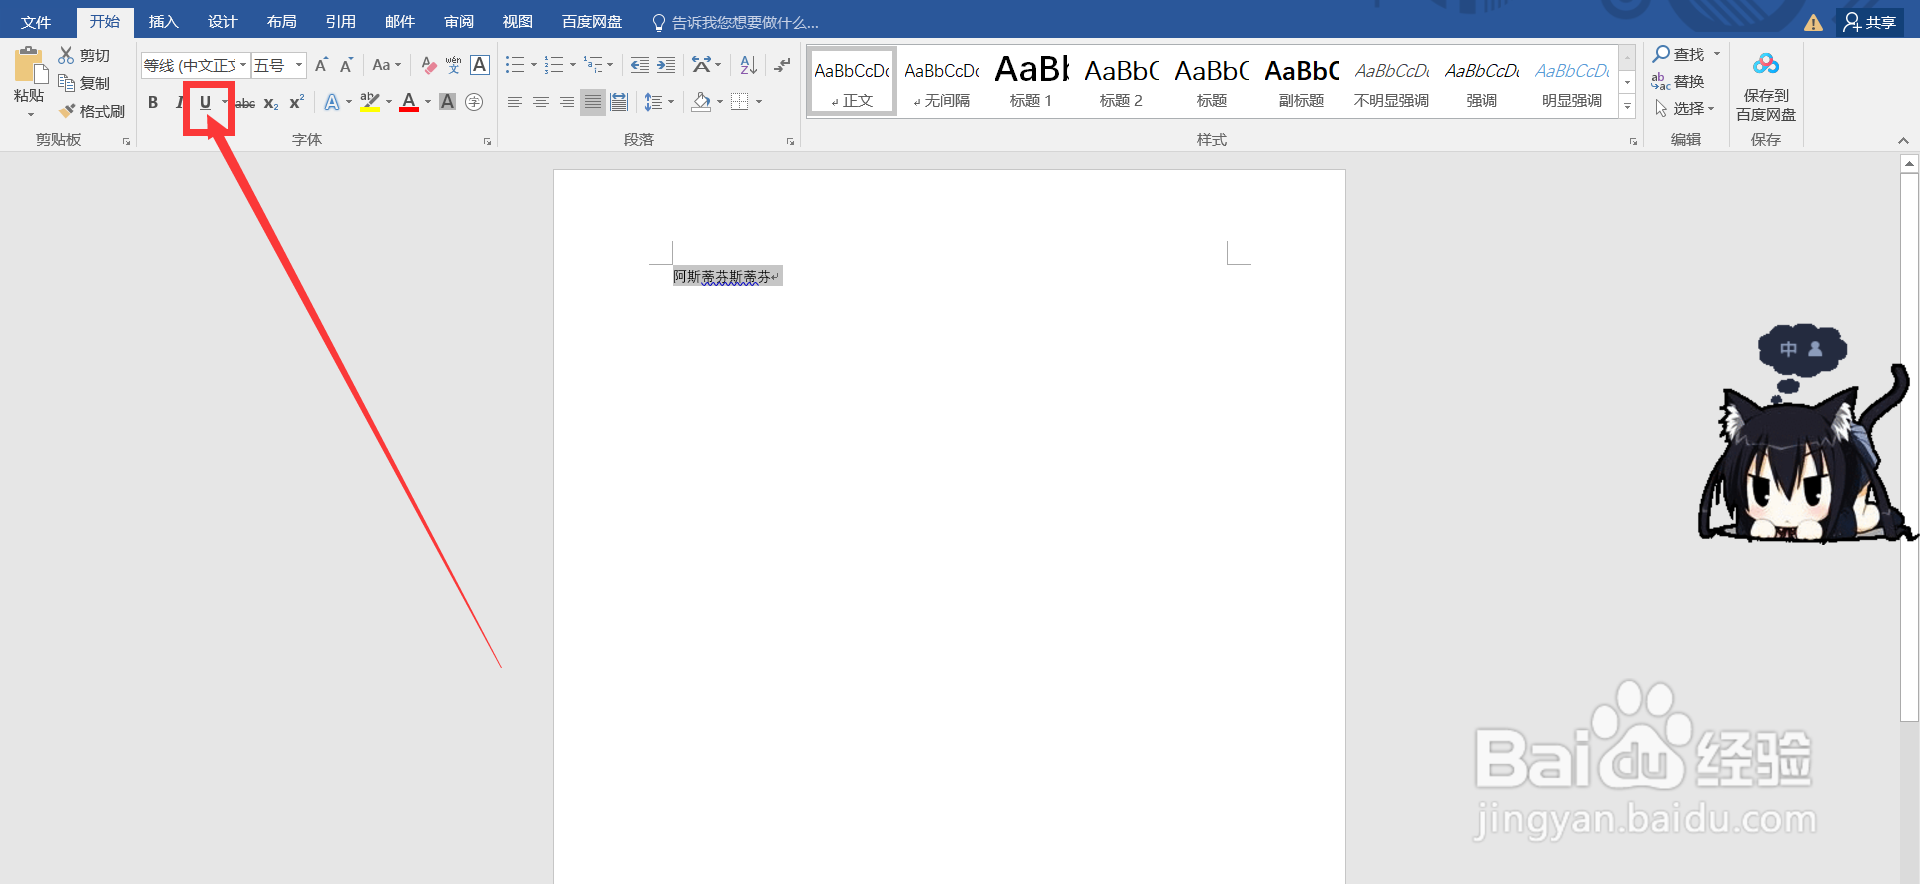Toggle character shading (gray A)
Screen dimensions: 1920x884
pos(447,102)
